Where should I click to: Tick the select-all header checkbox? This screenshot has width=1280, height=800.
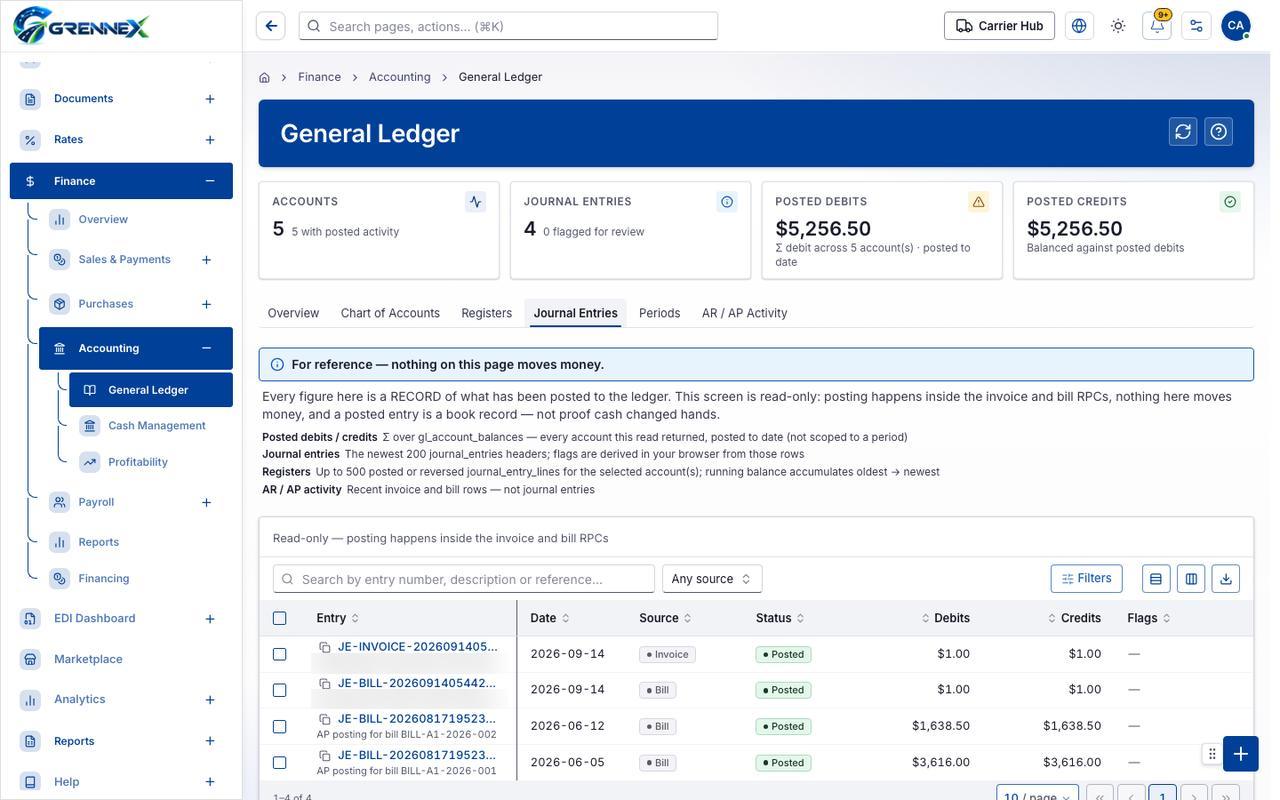click(279, 618)
